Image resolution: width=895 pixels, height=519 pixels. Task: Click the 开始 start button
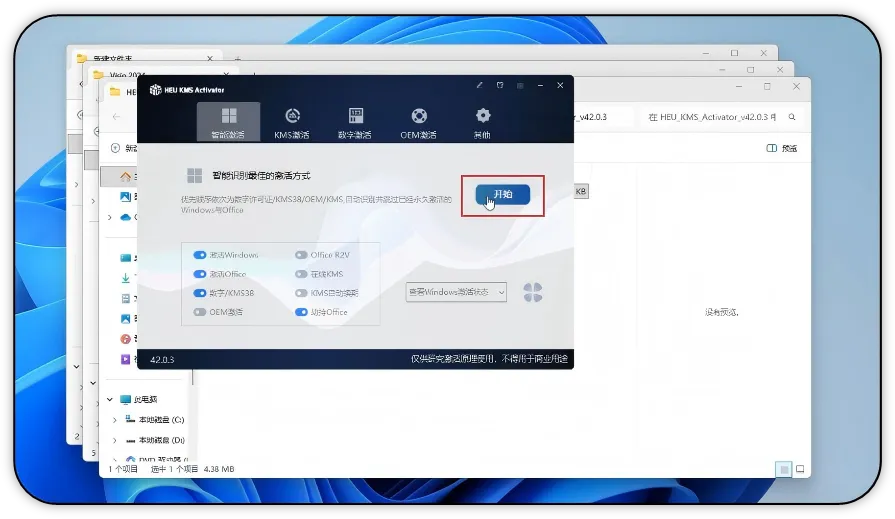click(x=502, y=194)
